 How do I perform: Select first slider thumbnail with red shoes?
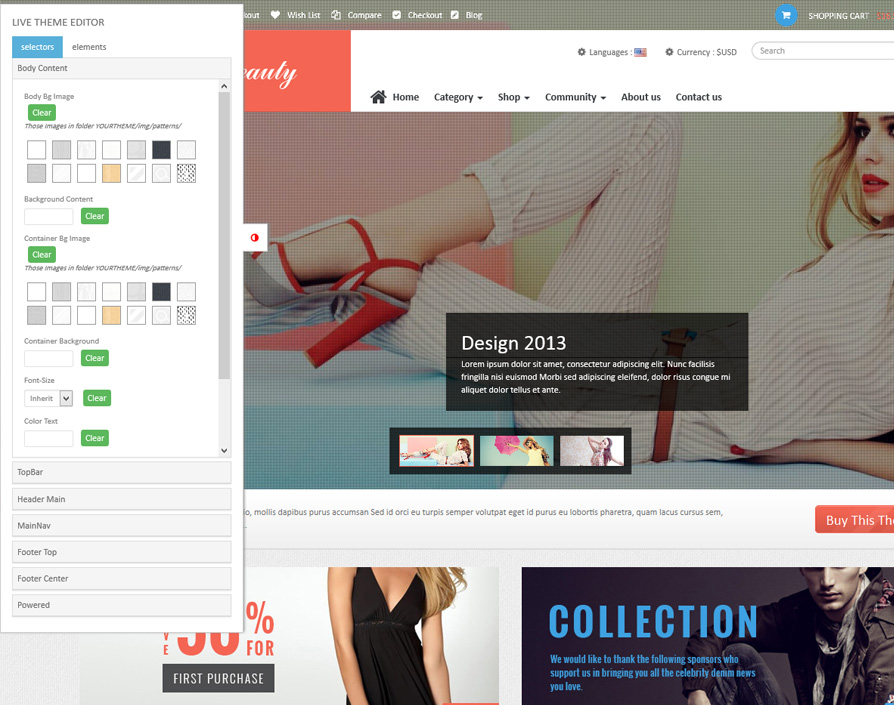click(x=436, y=451)
